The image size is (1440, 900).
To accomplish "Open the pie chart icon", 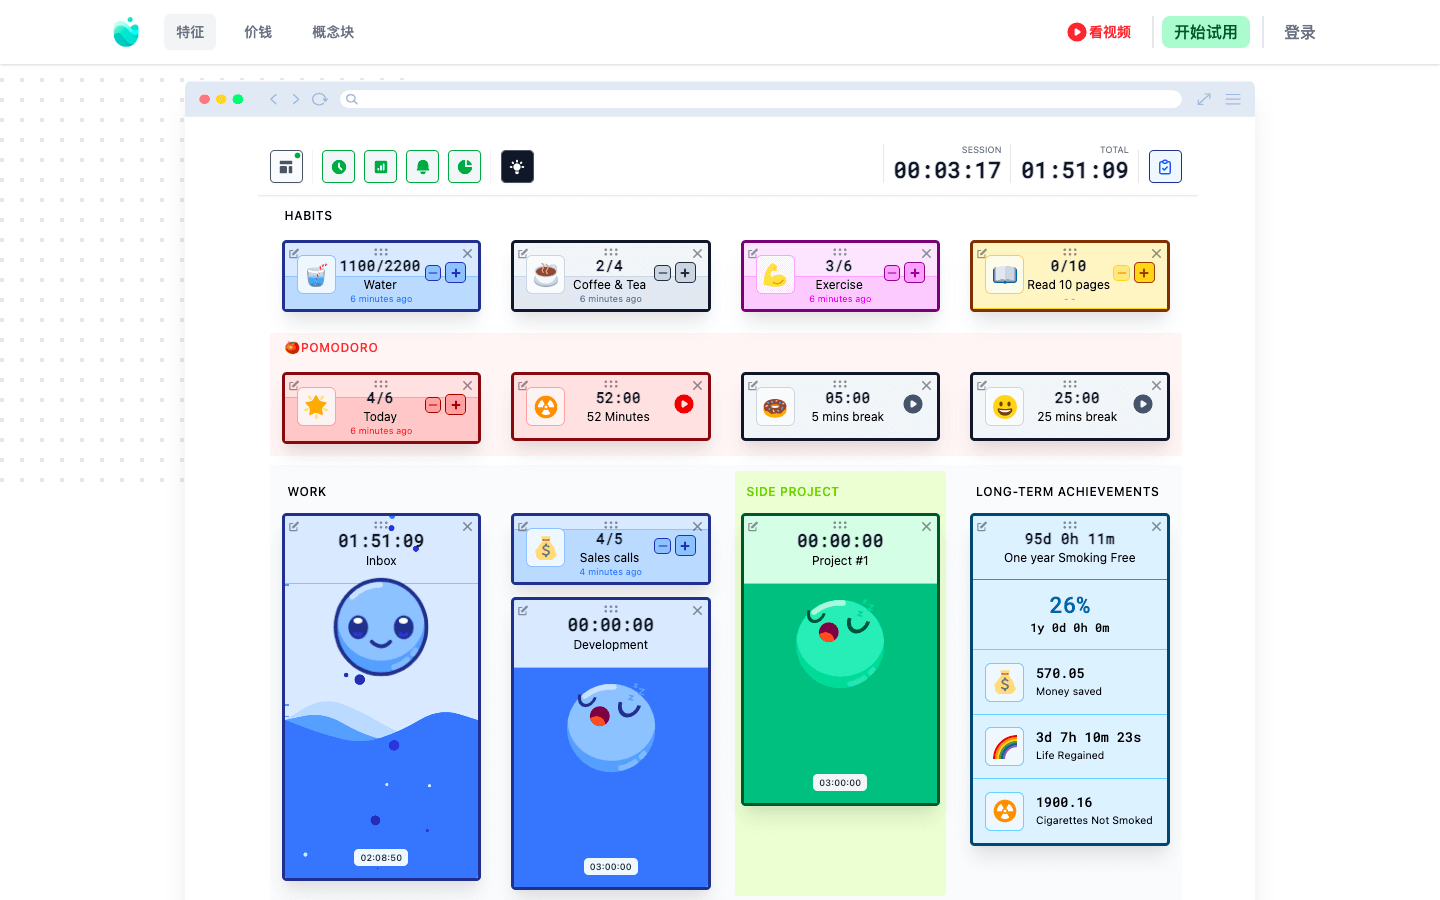I will (x=465, y=167).
